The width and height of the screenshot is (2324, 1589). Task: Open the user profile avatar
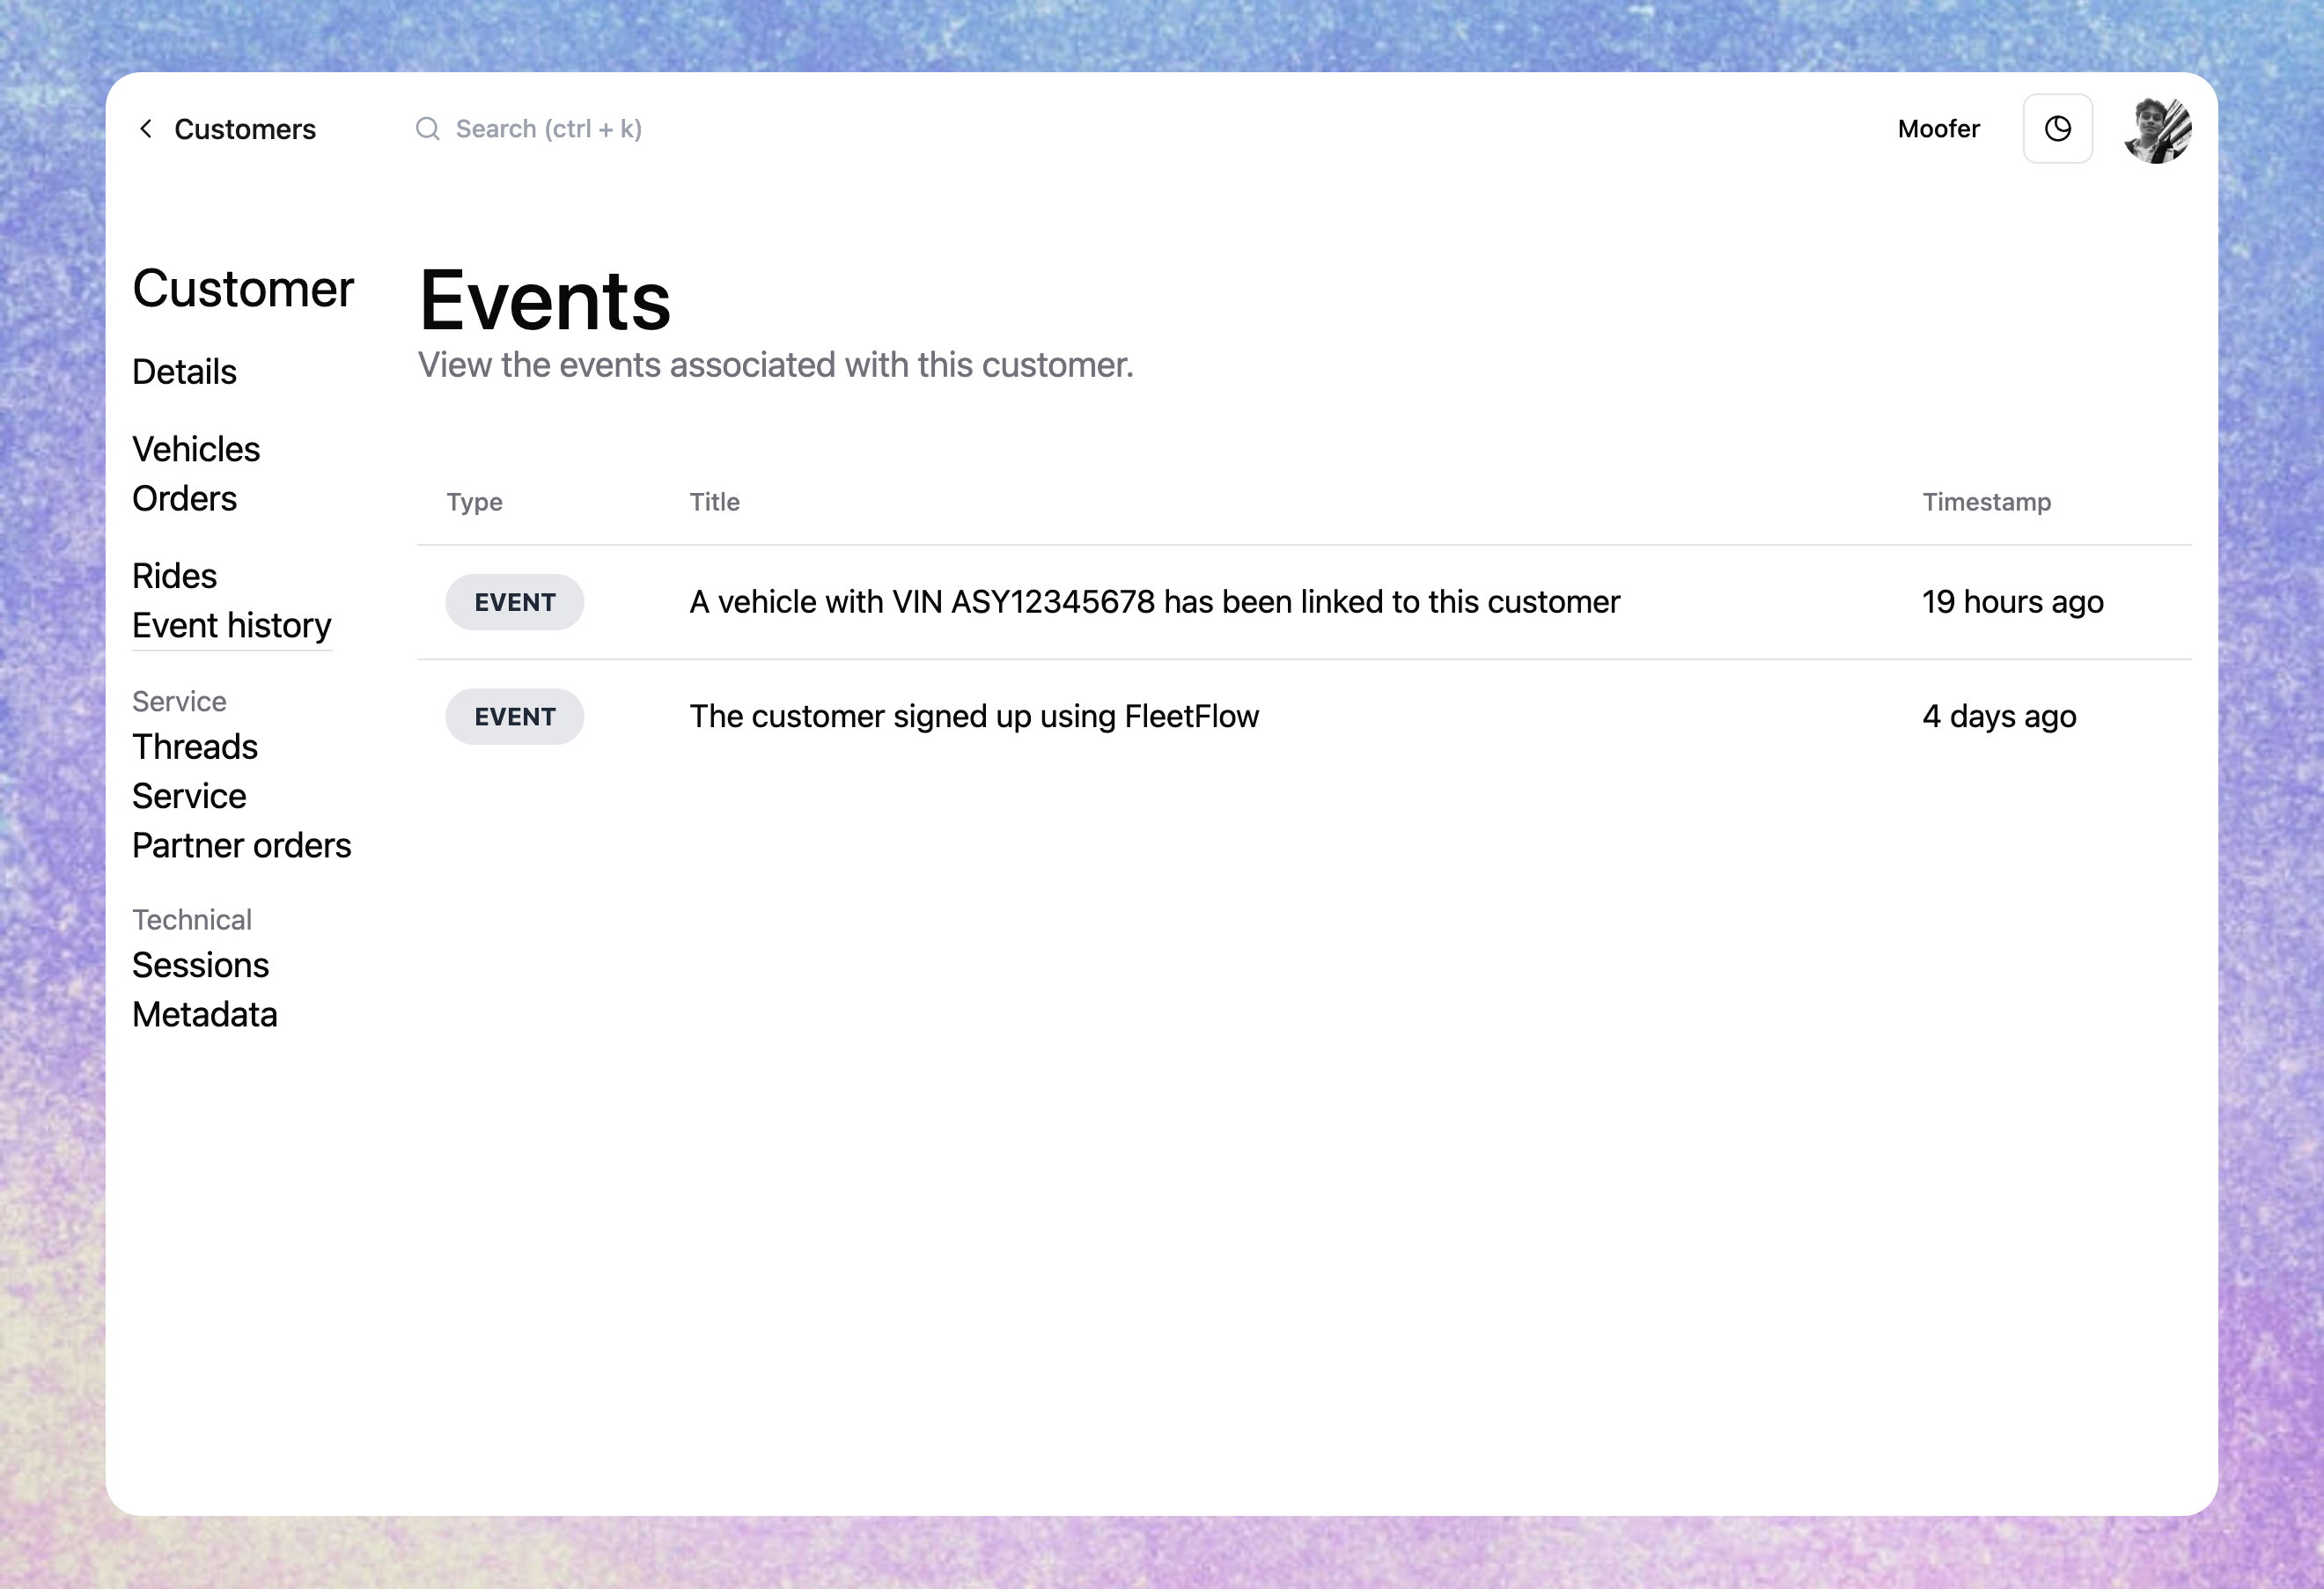(2157, 130)
